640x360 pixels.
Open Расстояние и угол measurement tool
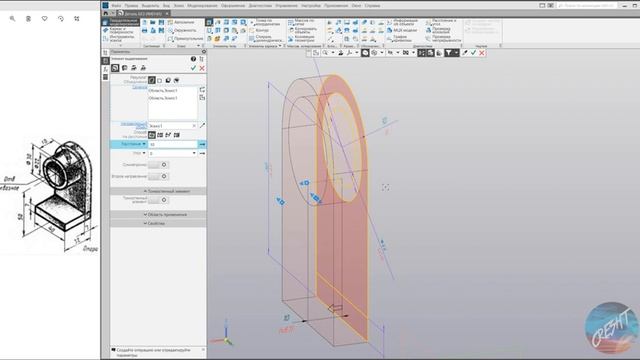point(441,22)
